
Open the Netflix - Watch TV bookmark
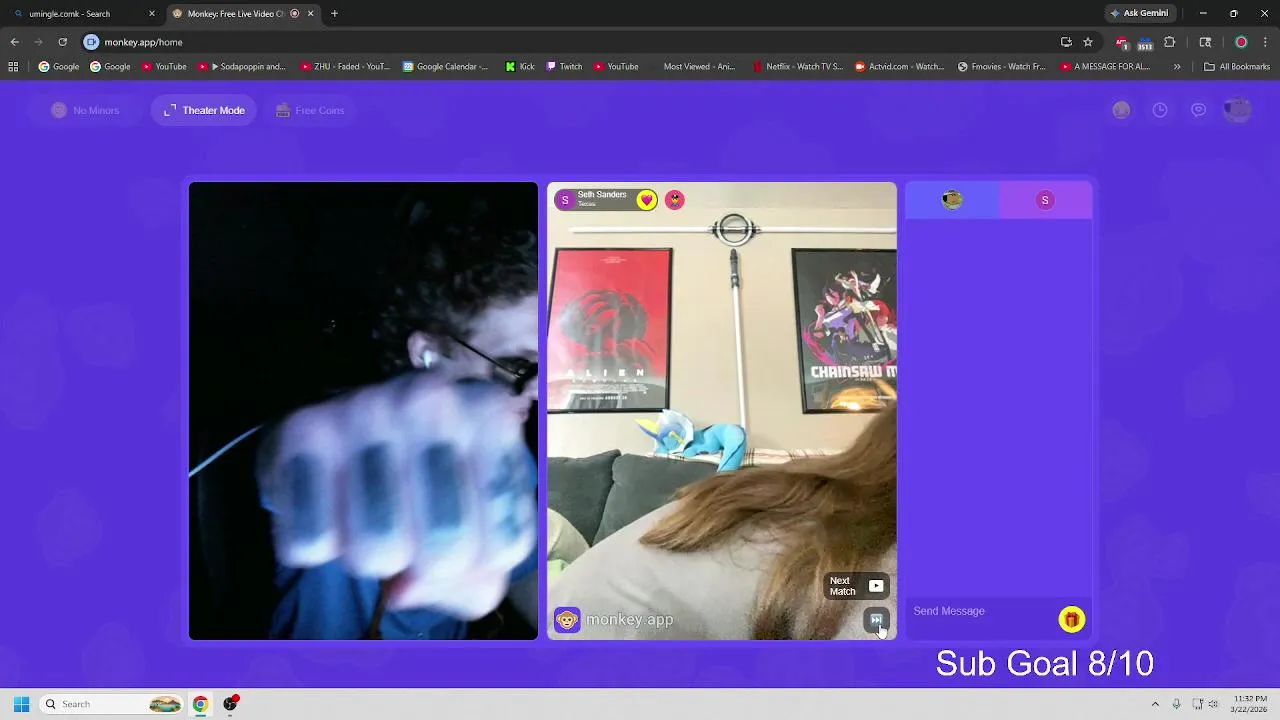[798, 67]
